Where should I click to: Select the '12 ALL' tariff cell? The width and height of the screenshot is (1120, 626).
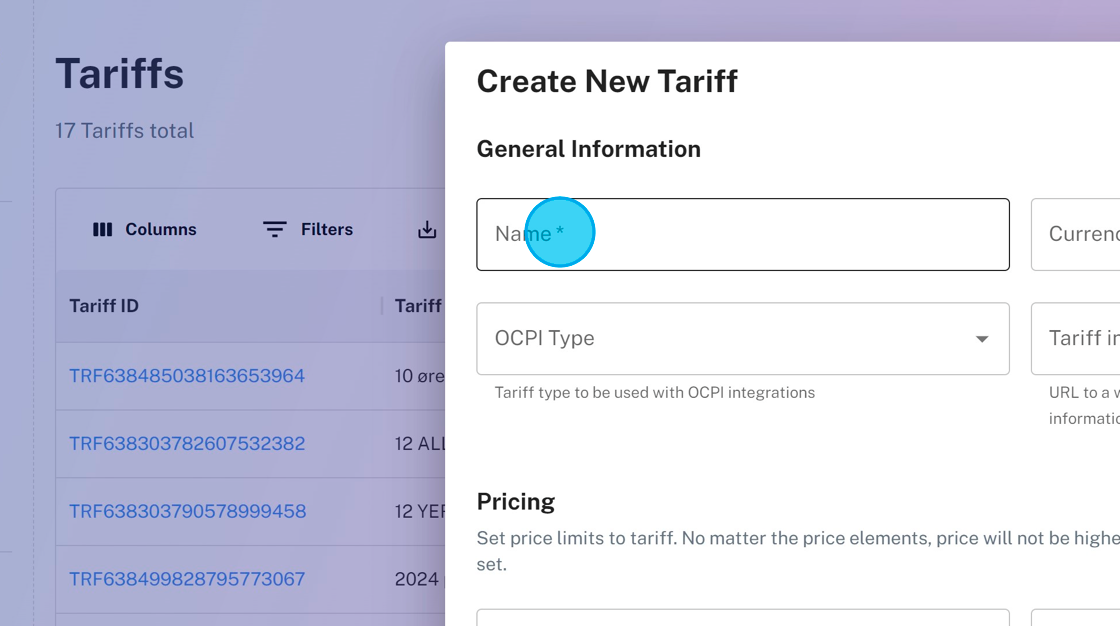click(419, 443)
